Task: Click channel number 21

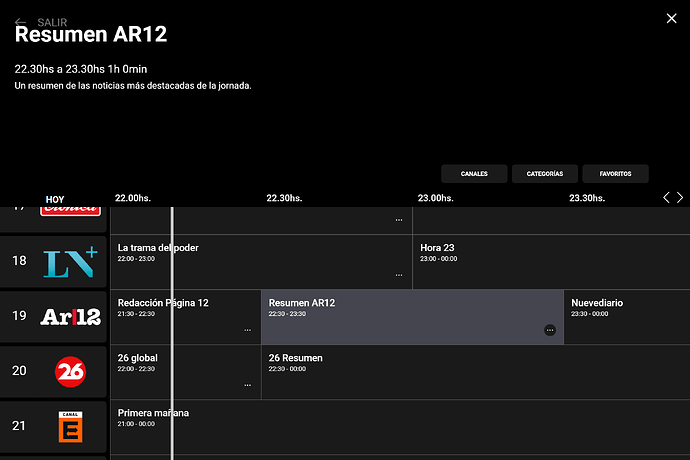Action: 19,426
